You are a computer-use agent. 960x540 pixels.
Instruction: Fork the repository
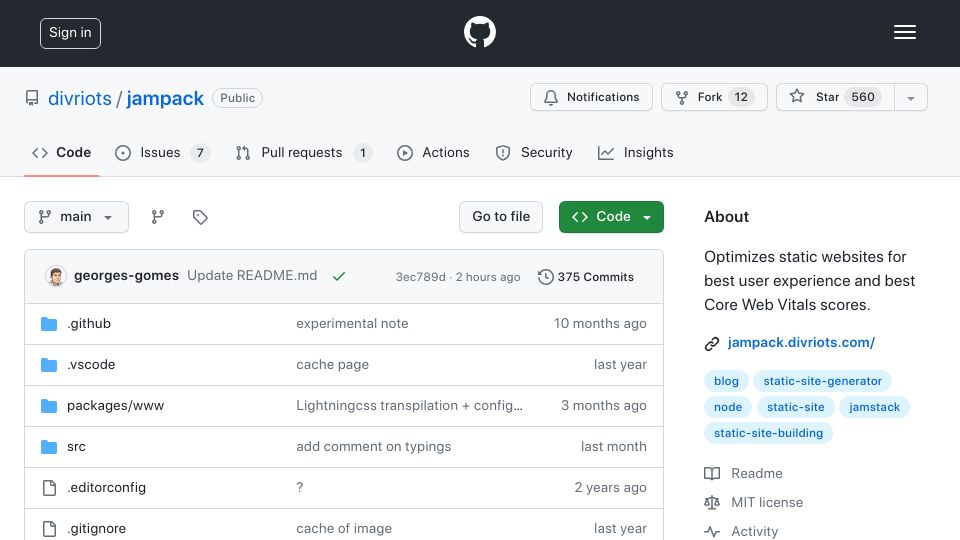(x=714, y=97)
